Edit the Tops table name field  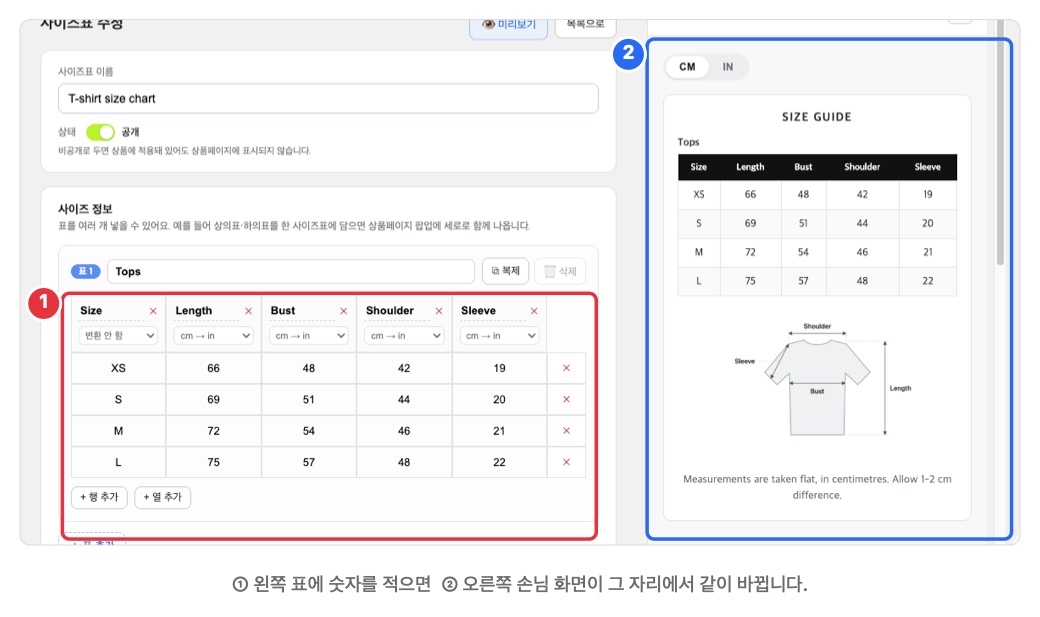click(x=291, y=271)
